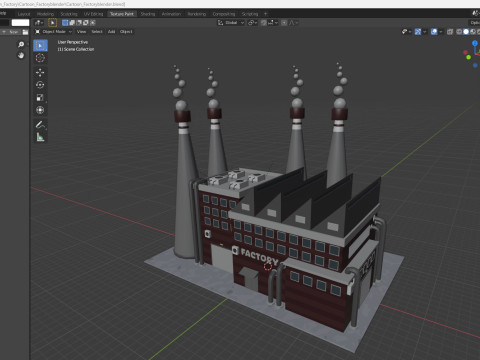Open the Object menu in viewport header
This screenshot has width=480, height=360.
(126, 32)
